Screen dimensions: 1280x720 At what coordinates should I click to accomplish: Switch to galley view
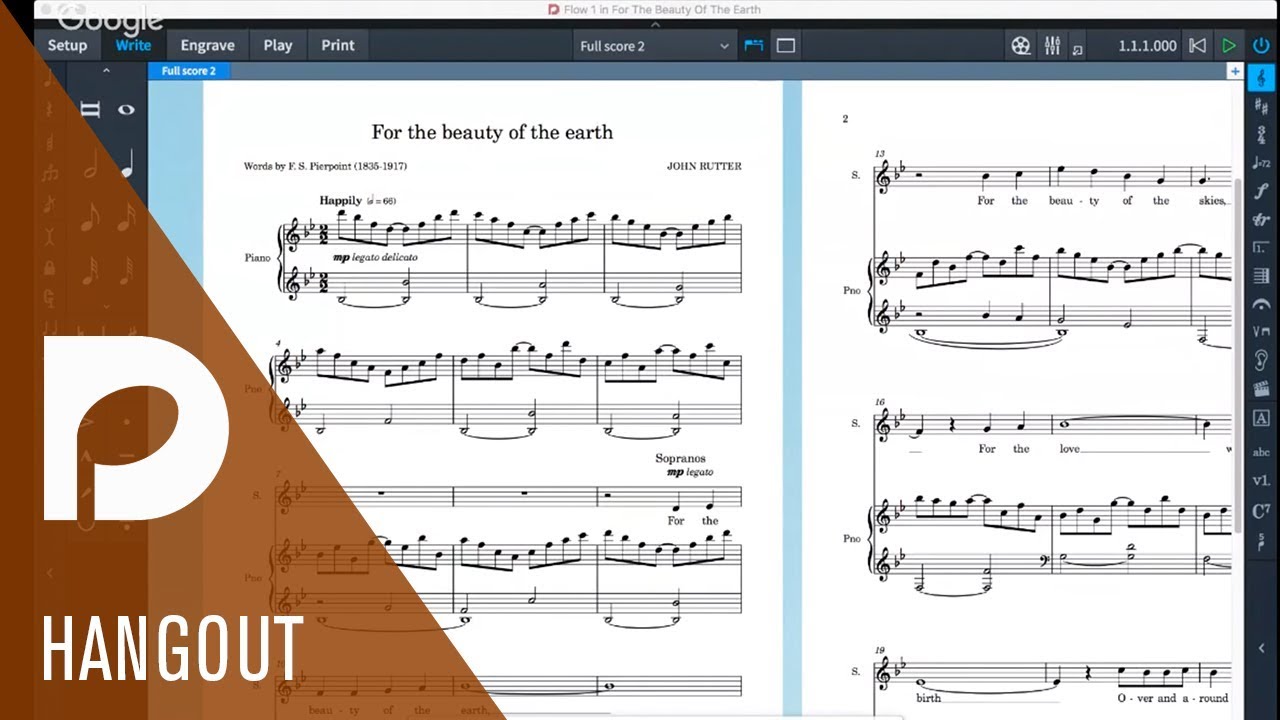[x=754, y=46]
